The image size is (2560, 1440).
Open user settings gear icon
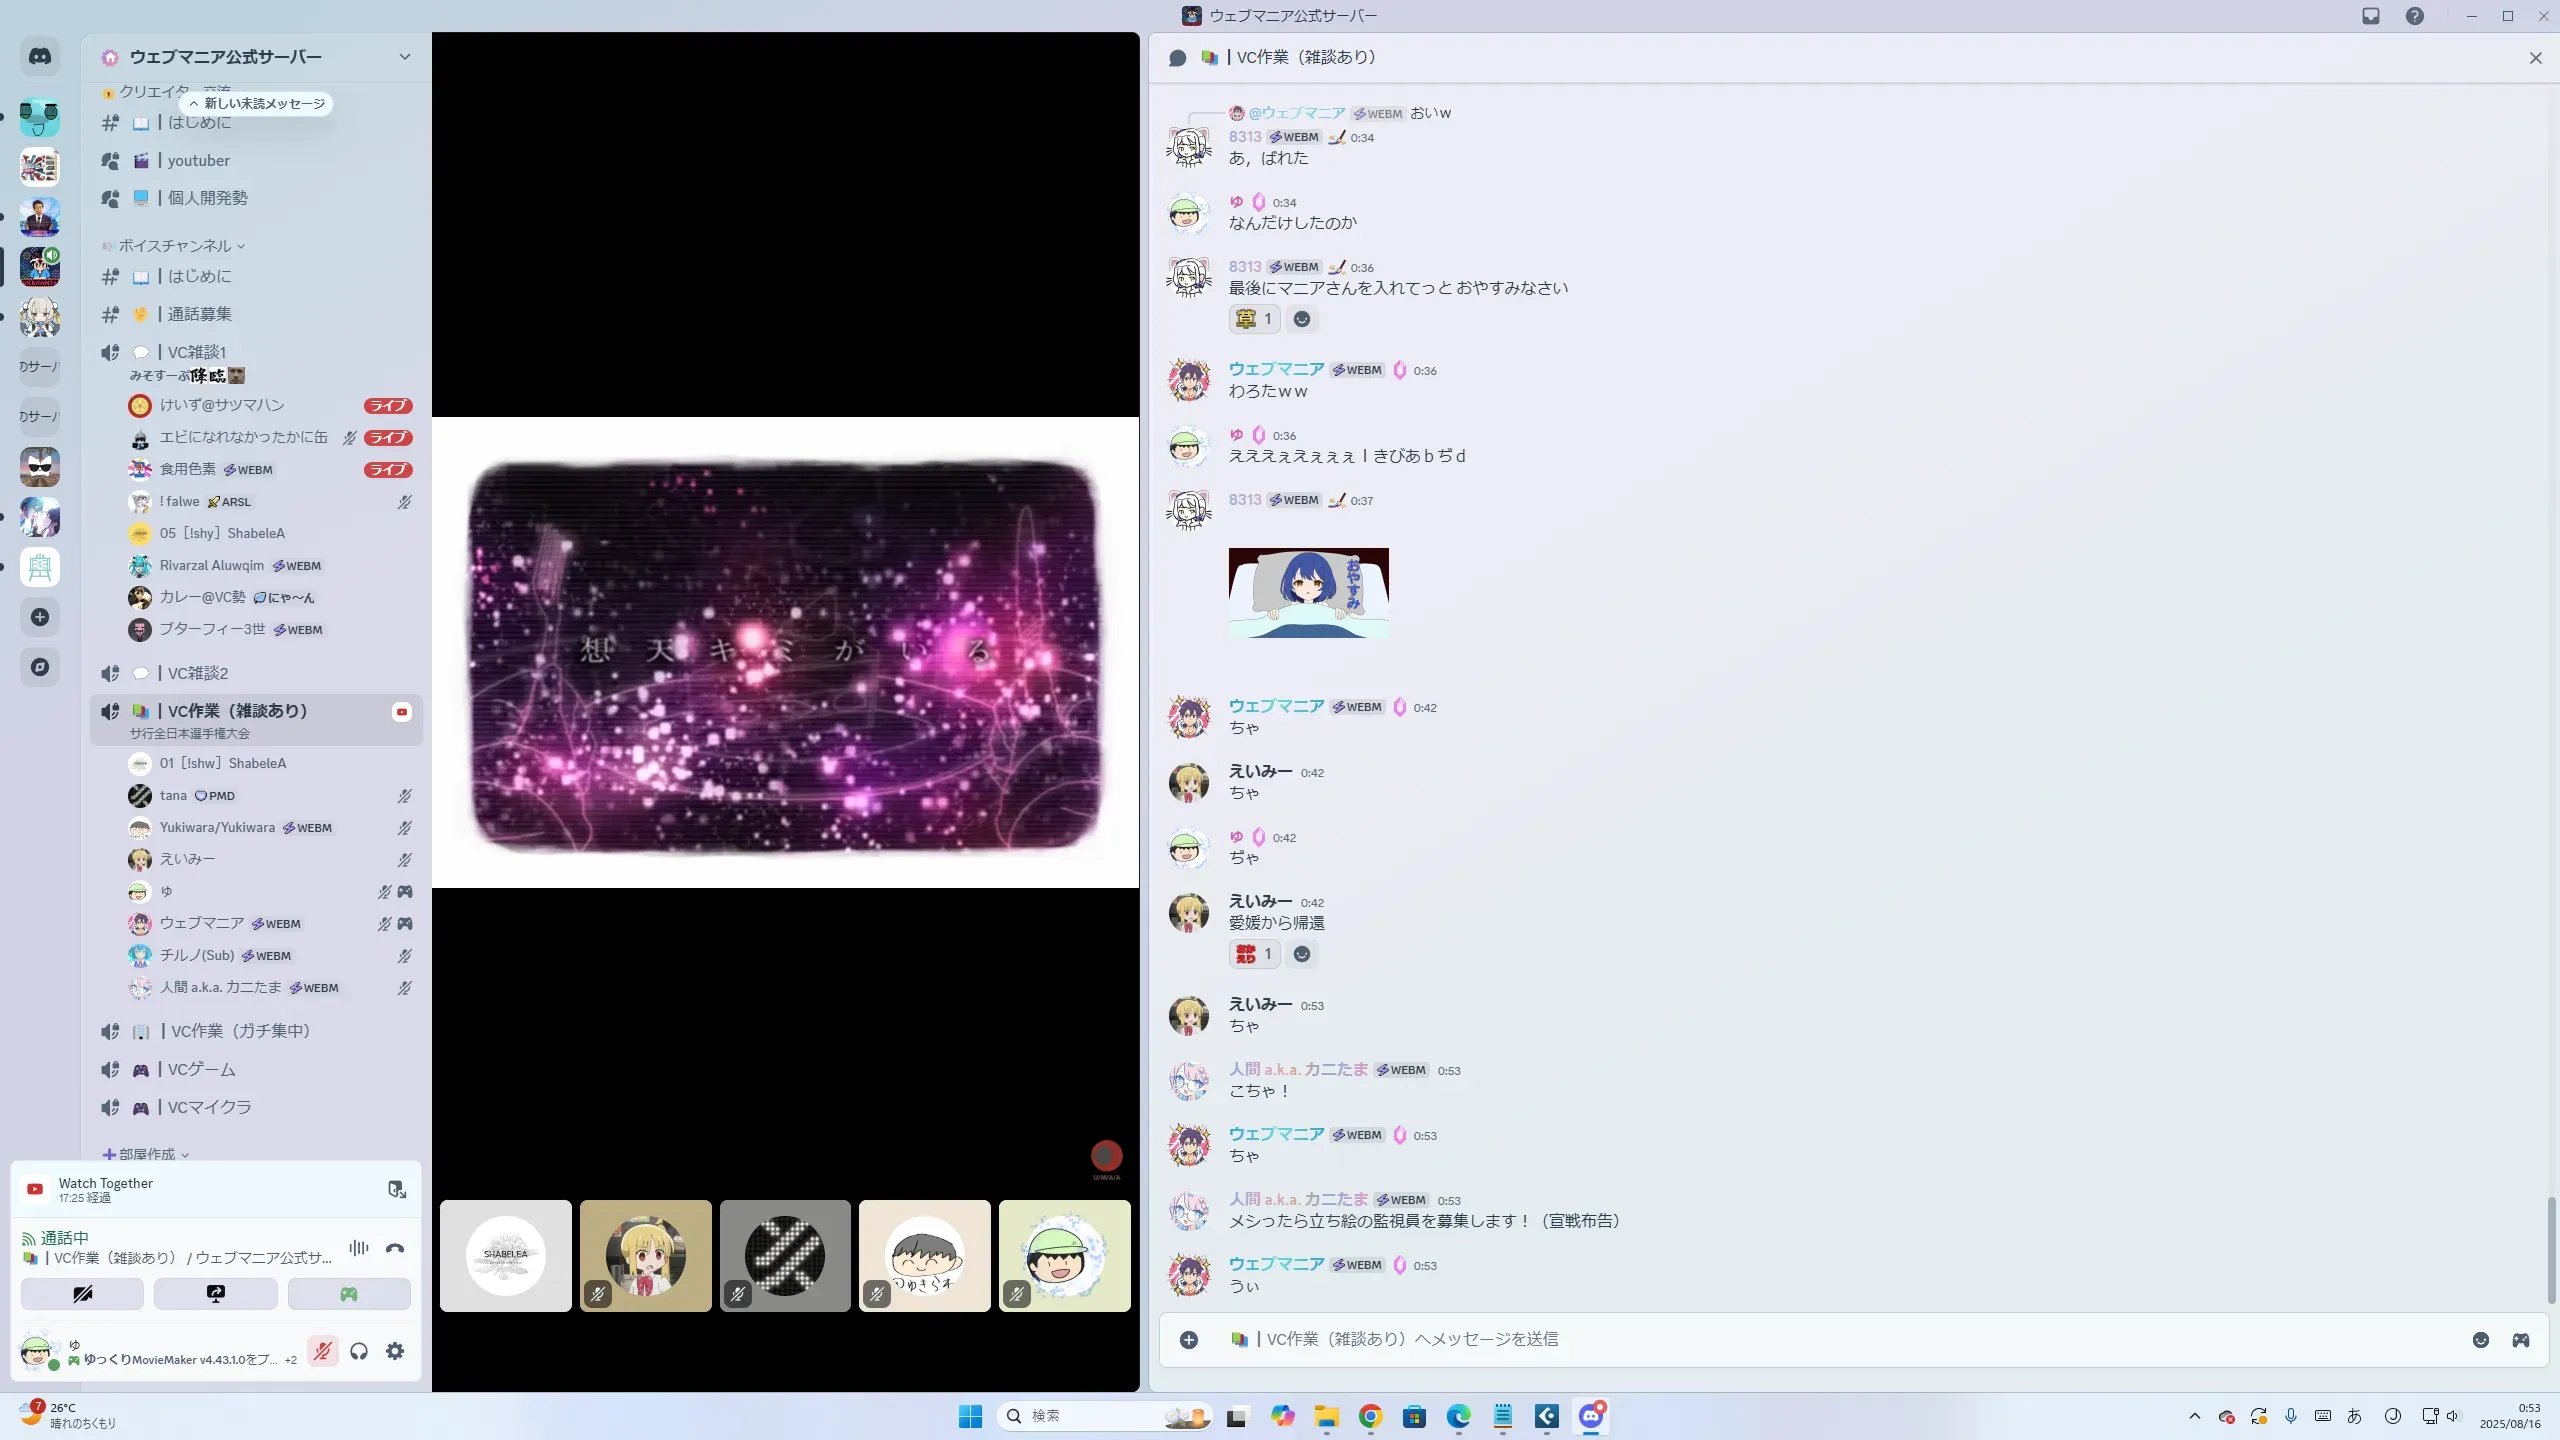395,1352
